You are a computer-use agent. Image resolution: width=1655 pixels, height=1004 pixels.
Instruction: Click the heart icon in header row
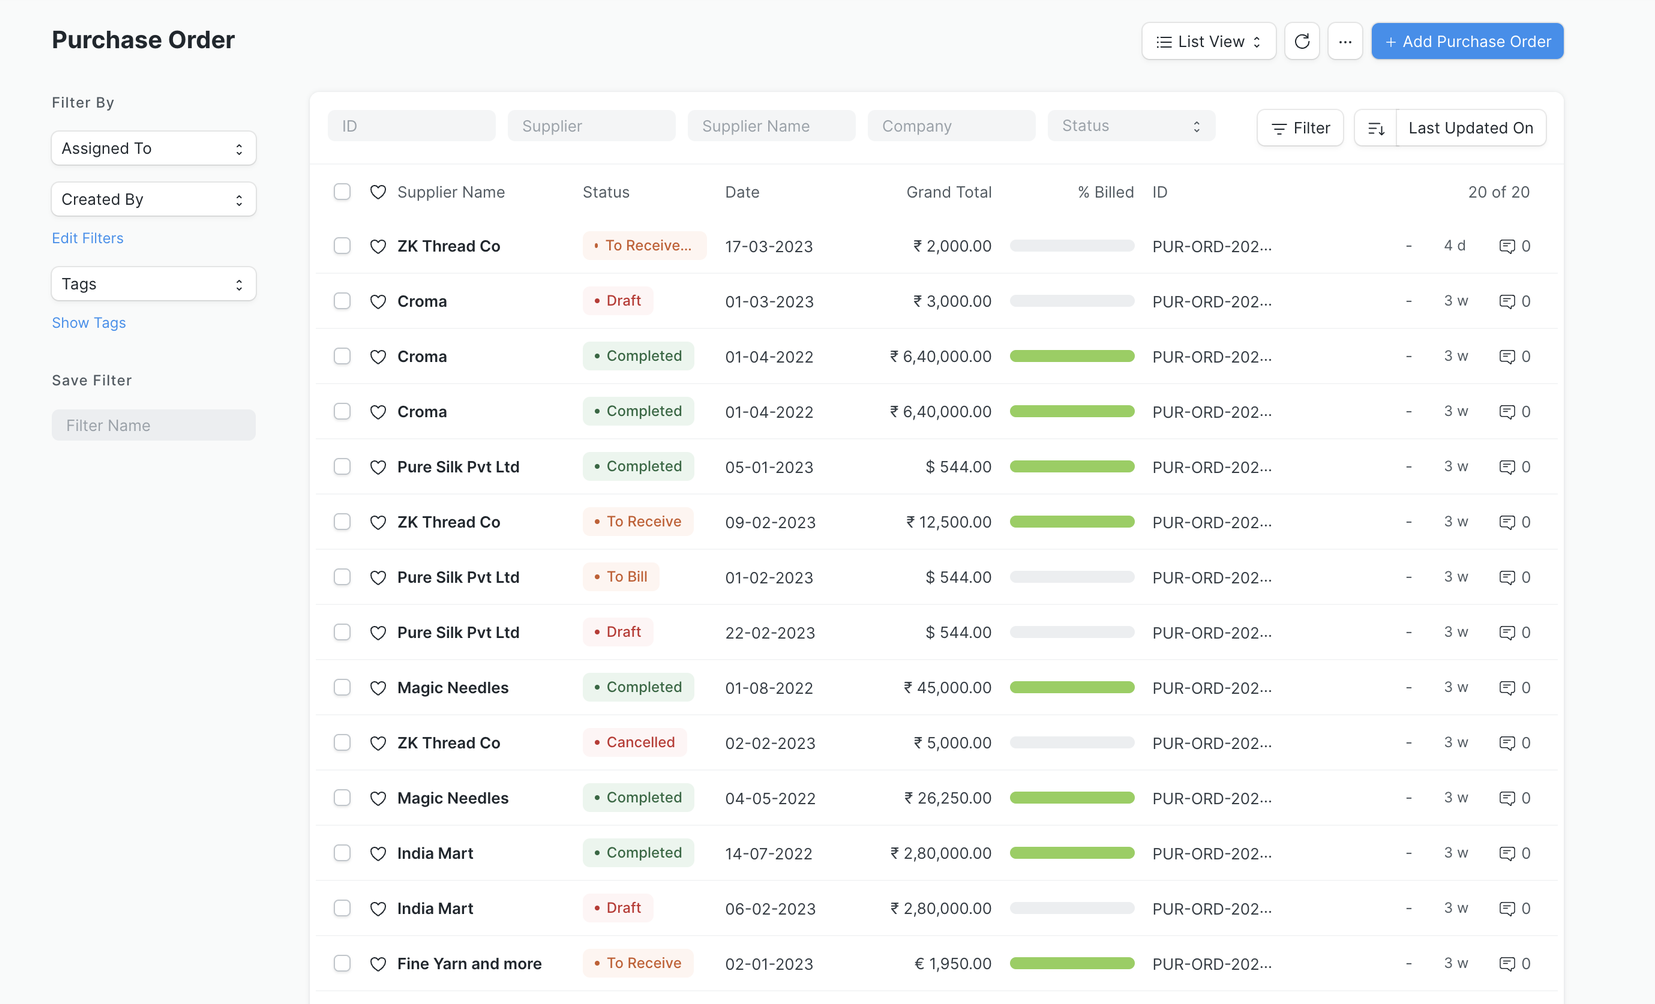378,192
